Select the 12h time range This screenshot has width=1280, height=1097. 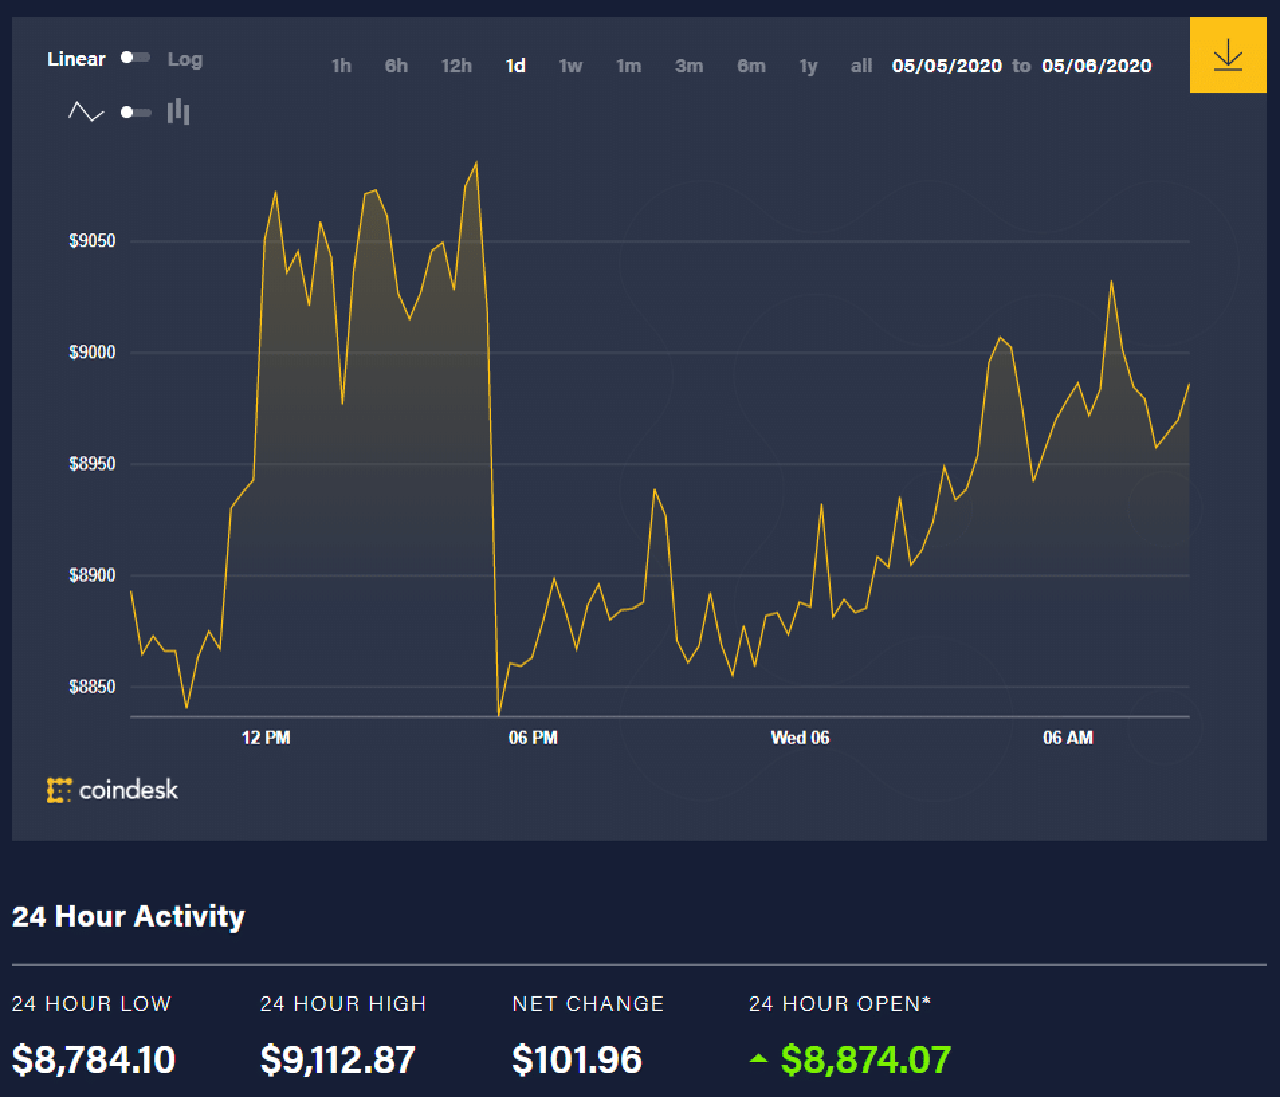[x=456, y=66]
